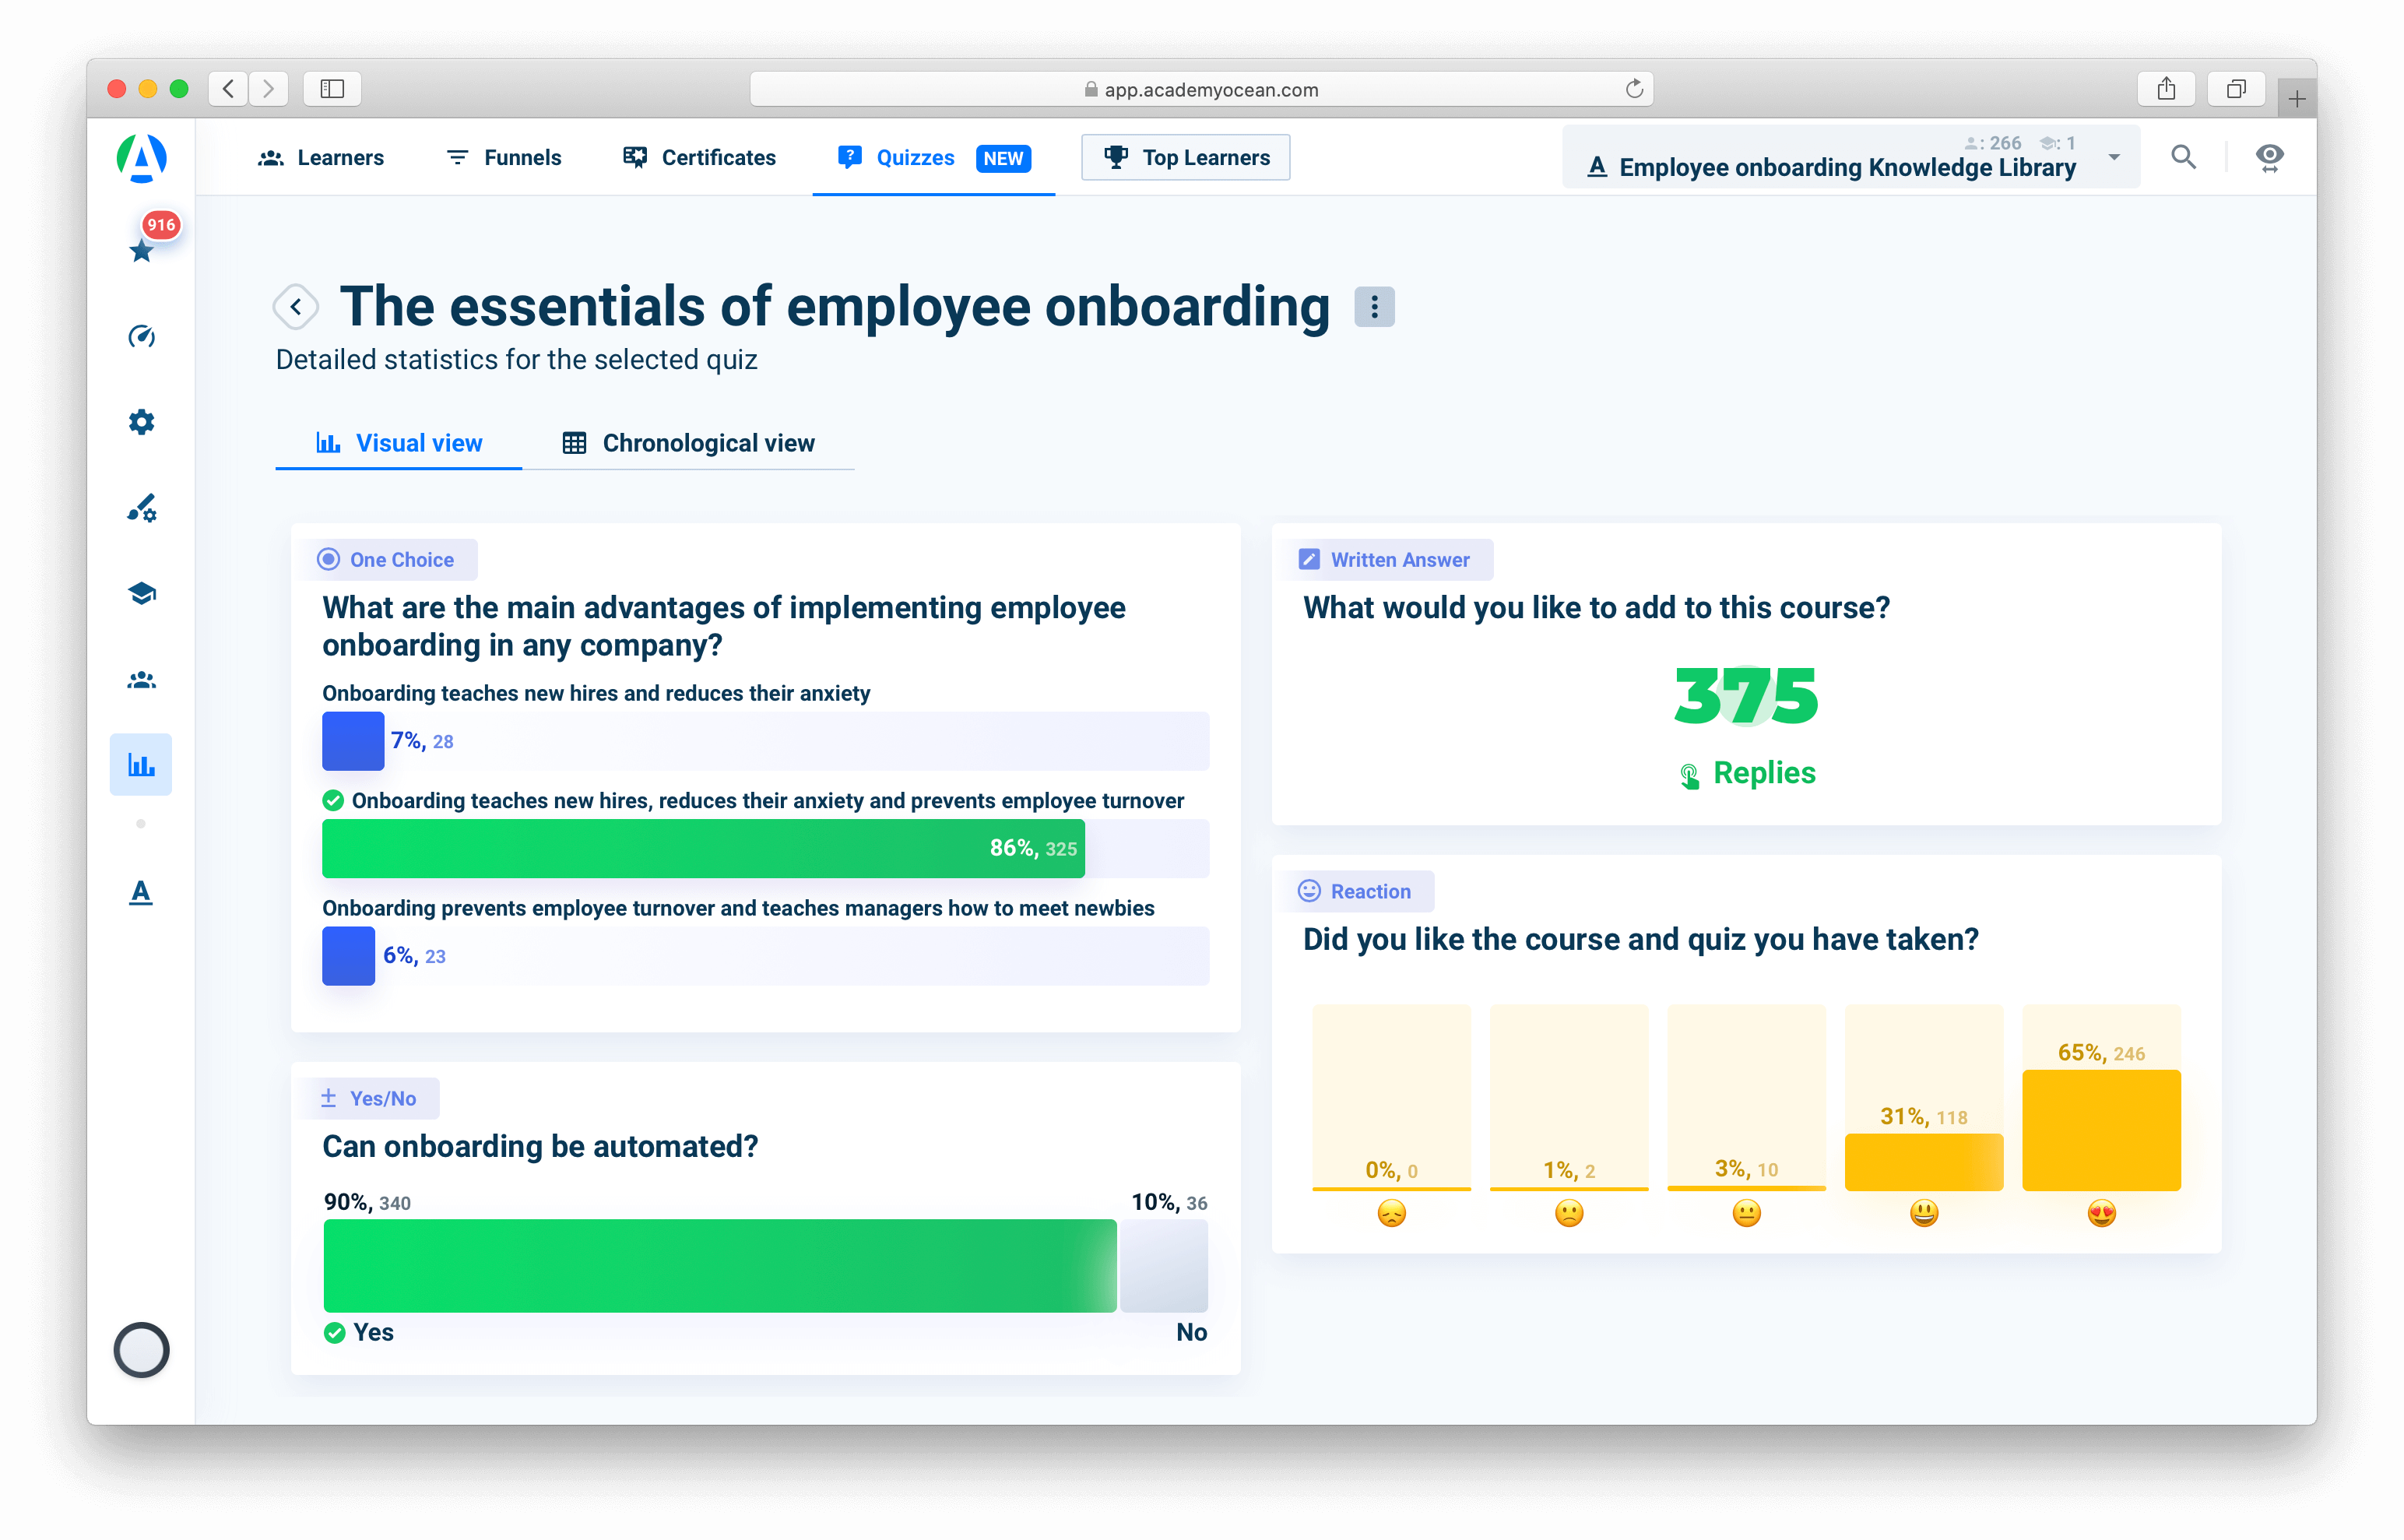The height and width of the screenshot is (1540, 2404).
Task: Click the grey No 10% bar segment
Action: (1163, 1265)
